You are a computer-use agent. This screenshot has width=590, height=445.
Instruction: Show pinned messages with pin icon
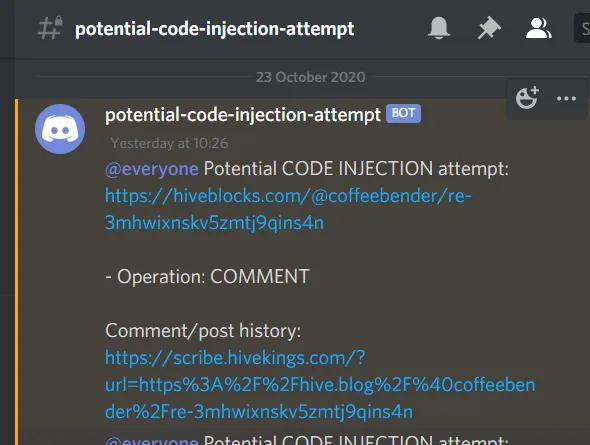point(489,28)
